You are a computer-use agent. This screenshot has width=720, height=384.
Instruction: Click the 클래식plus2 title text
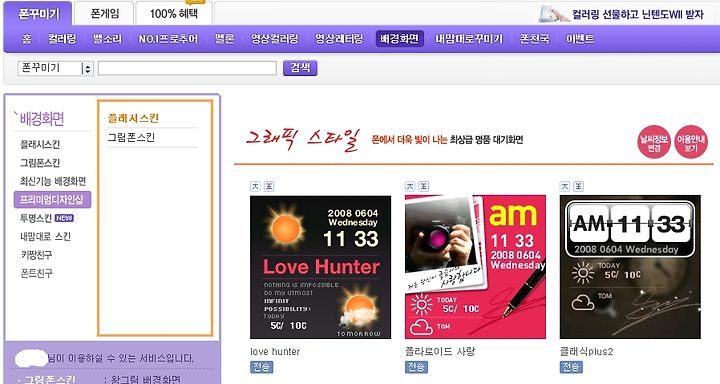click(586, 352)
